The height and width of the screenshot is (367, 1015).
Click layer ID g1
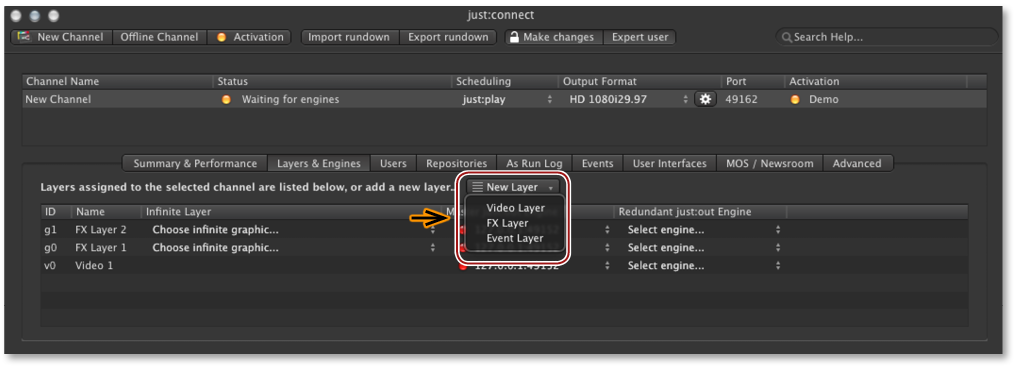(x=51, y=230)
